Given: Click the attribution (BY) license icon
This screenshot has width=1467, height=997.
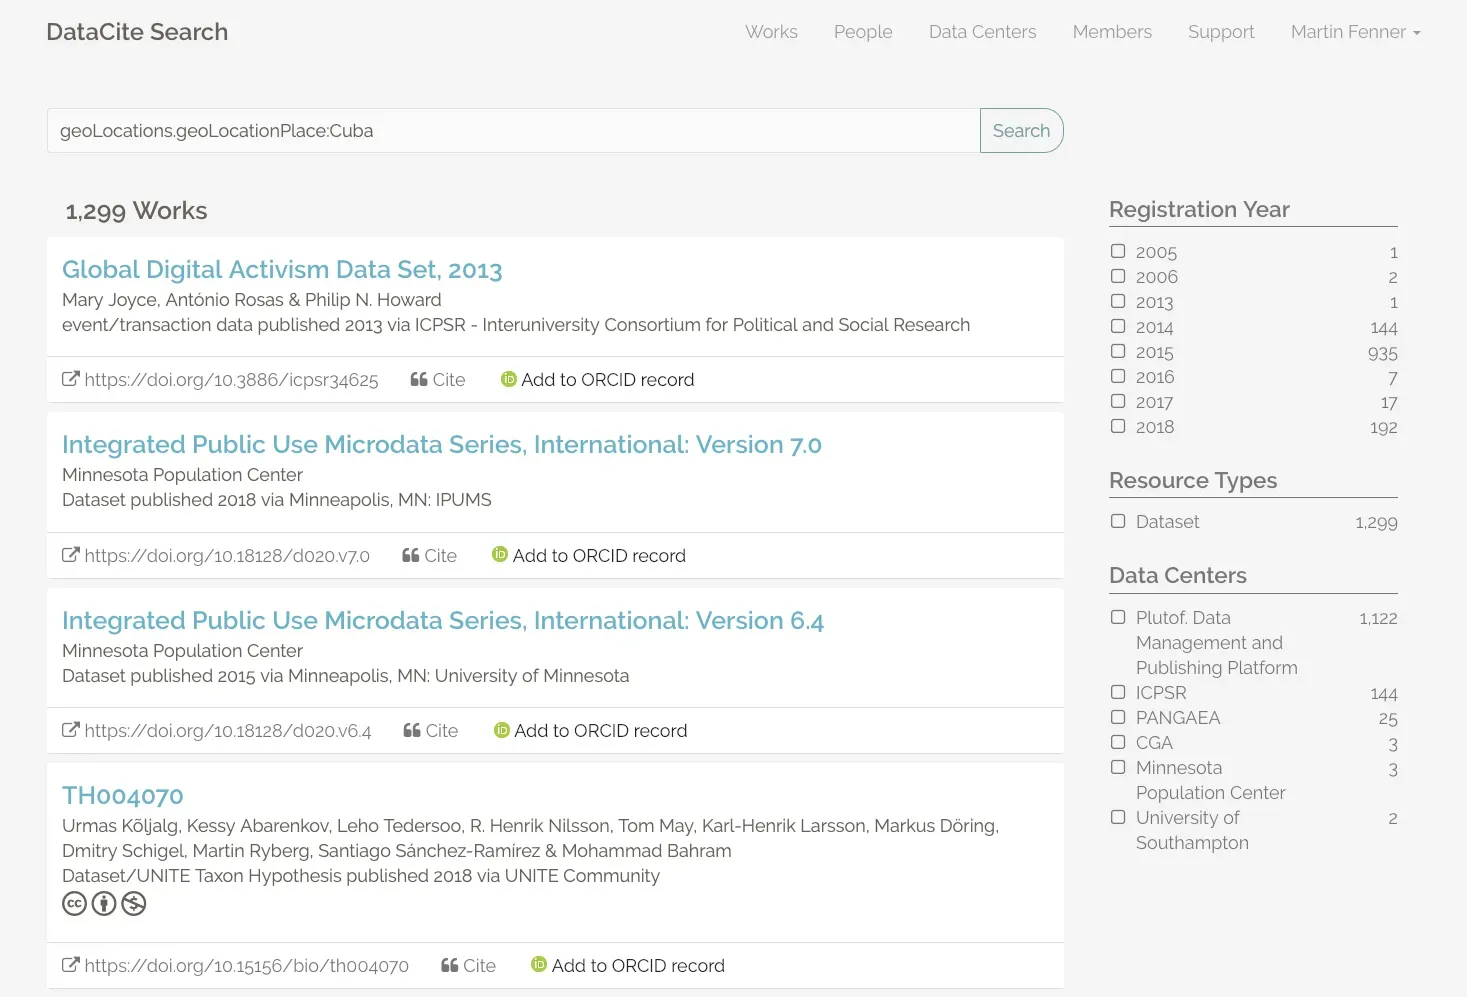Looking at the screenshot, I should point(104,904).
